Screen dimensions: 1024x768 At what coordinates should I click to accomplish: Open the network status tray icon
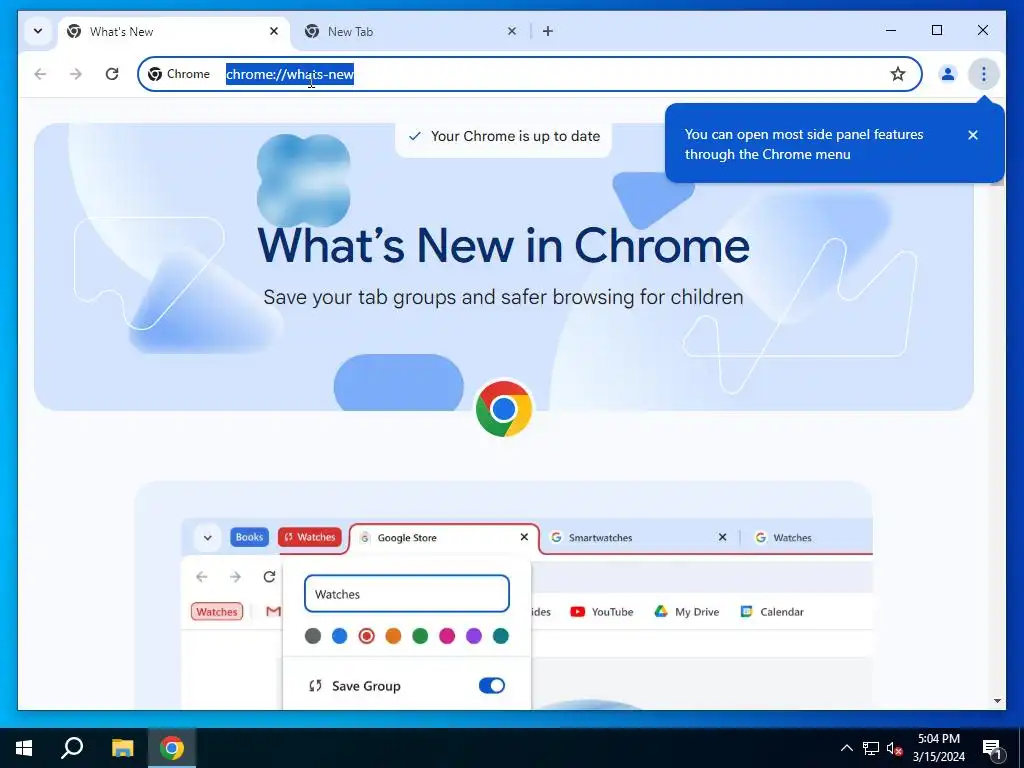[x=871, y=748]
